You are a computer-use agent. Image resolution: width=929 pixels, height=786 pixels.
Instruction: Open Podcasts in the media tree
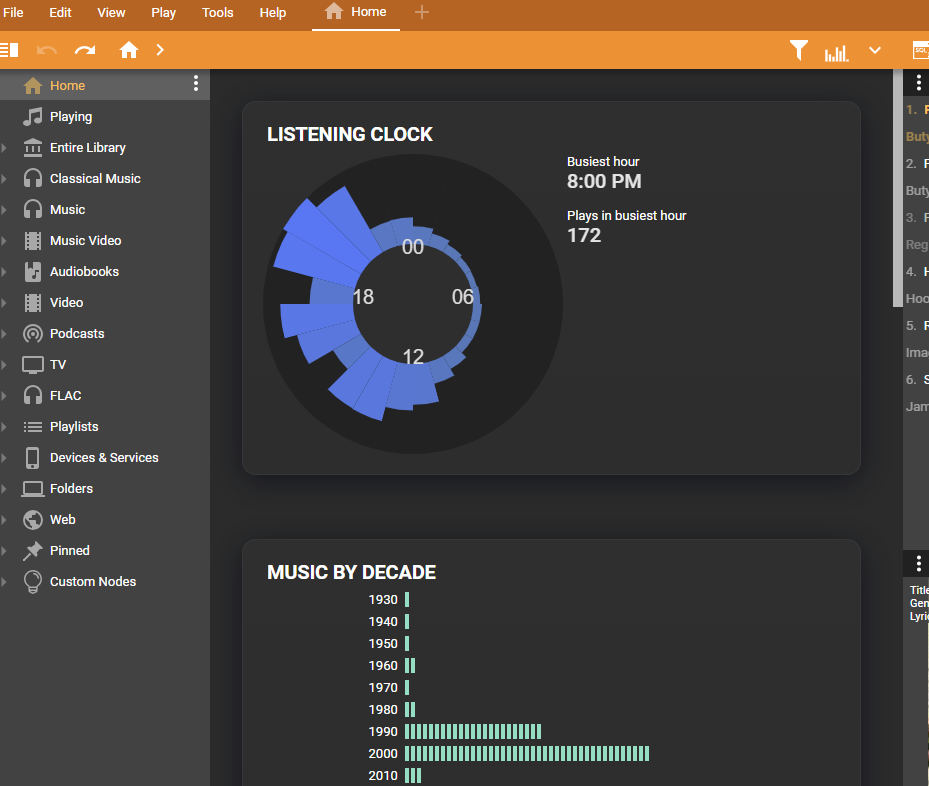click(x=77, y=333)
